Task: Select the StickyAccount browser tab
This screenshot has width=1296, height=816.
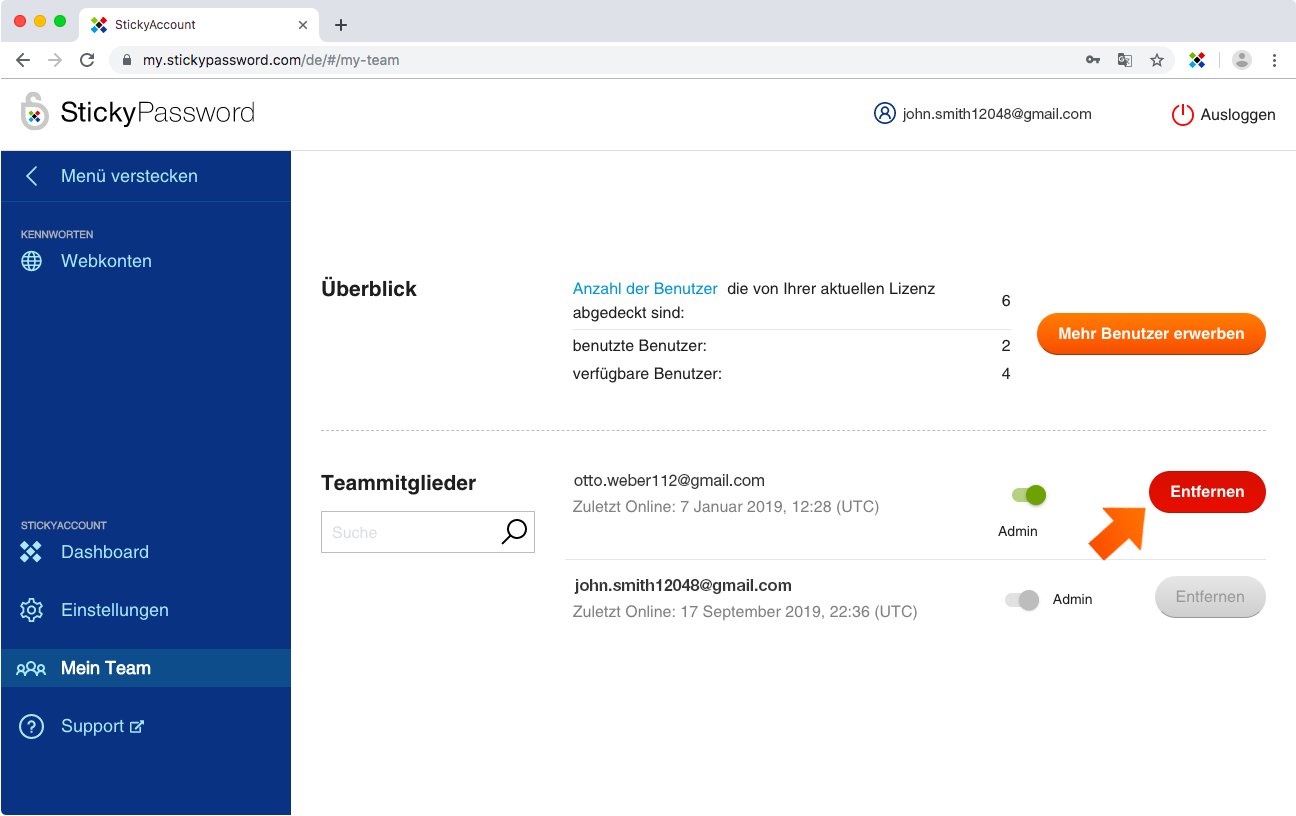Action: [x=198, y=25]
